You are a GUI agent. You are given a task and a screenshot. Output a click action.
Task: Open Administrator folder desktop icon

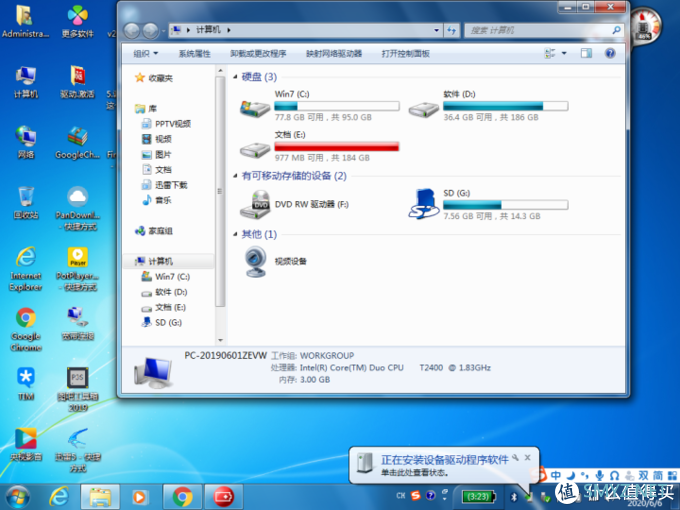click(25, 21)
